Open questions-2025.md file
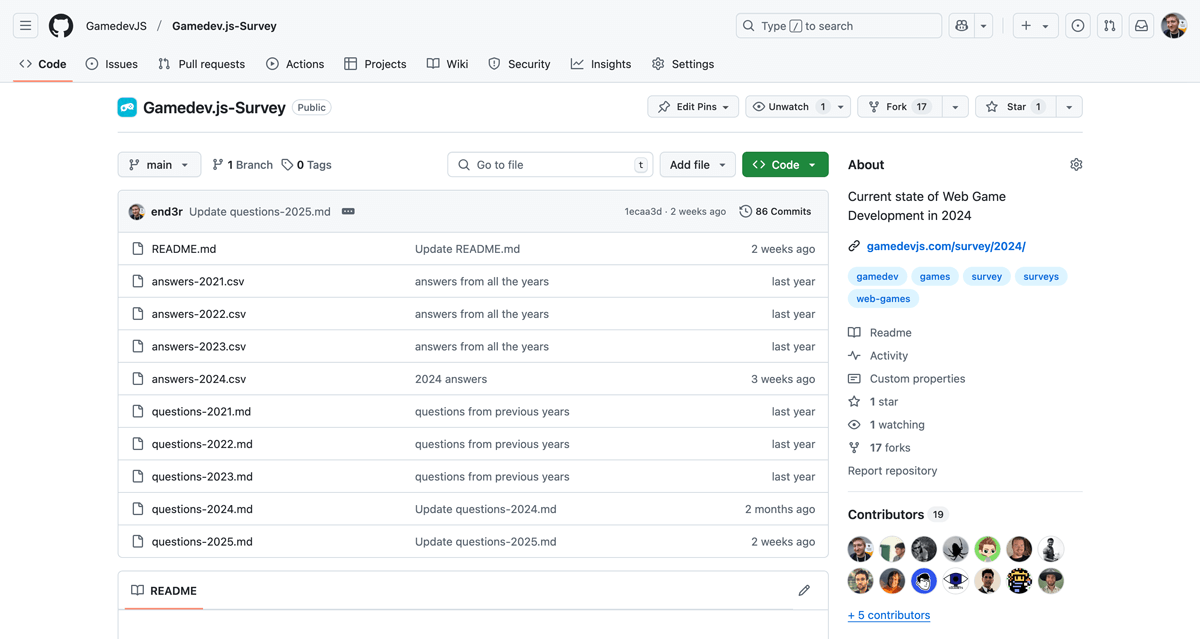 click(x=202, y=542)
